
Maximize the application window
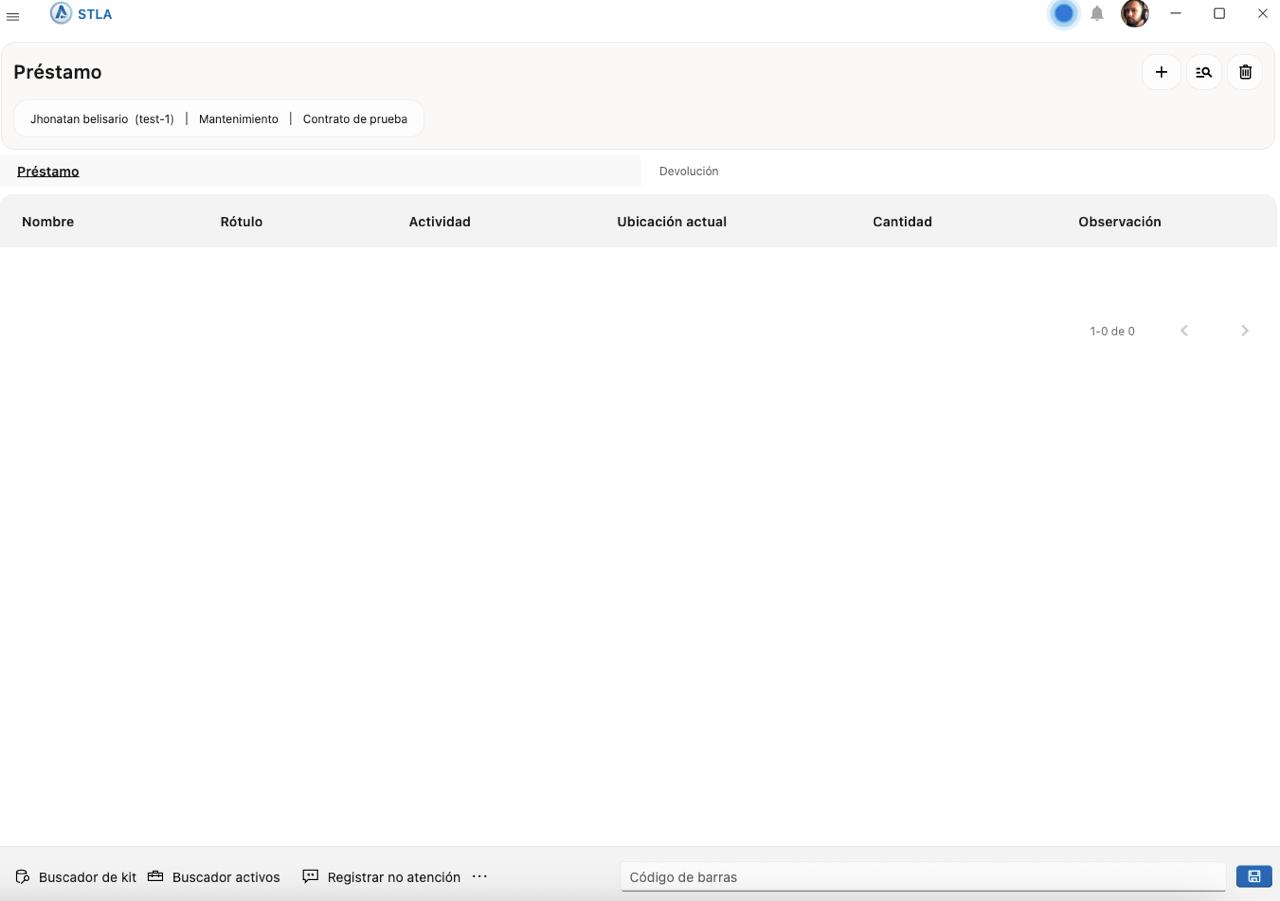(1219, 13)
